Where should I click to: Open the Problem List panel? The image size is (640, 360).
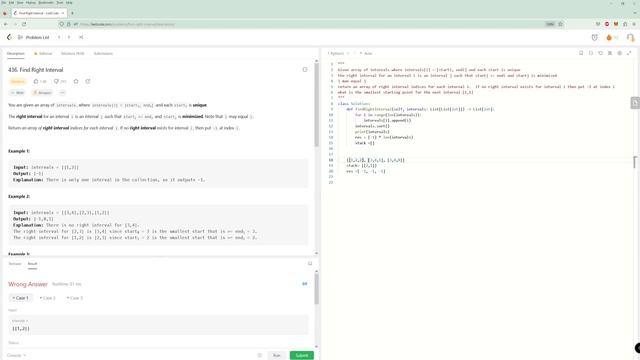(33, 37)
